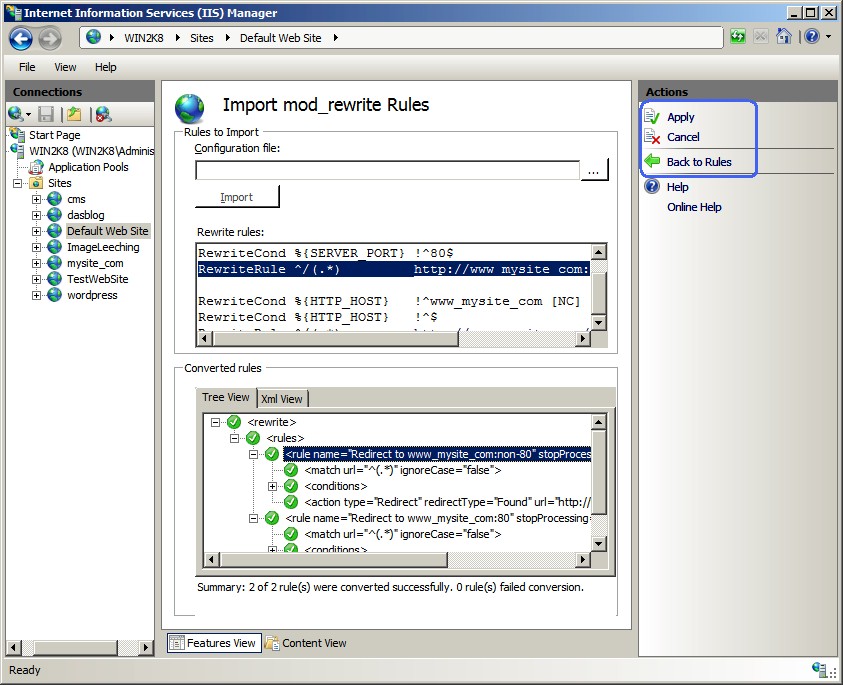Click the converted rules vertical scrollbar up arrow
The width and height of the screenshot is (843, 685).
point(598,422)
